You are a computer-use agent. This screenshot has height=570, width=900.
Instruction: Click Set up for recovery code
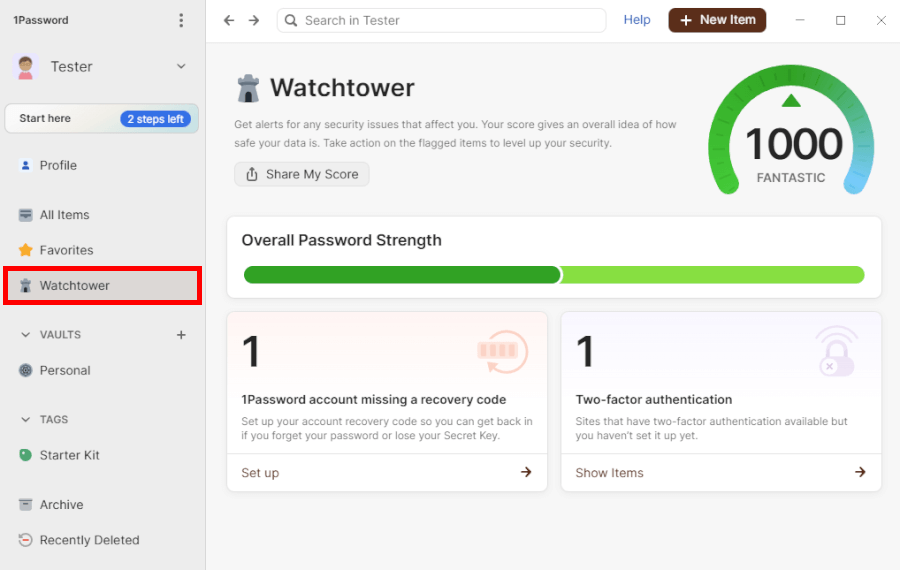tap(260, 473)
